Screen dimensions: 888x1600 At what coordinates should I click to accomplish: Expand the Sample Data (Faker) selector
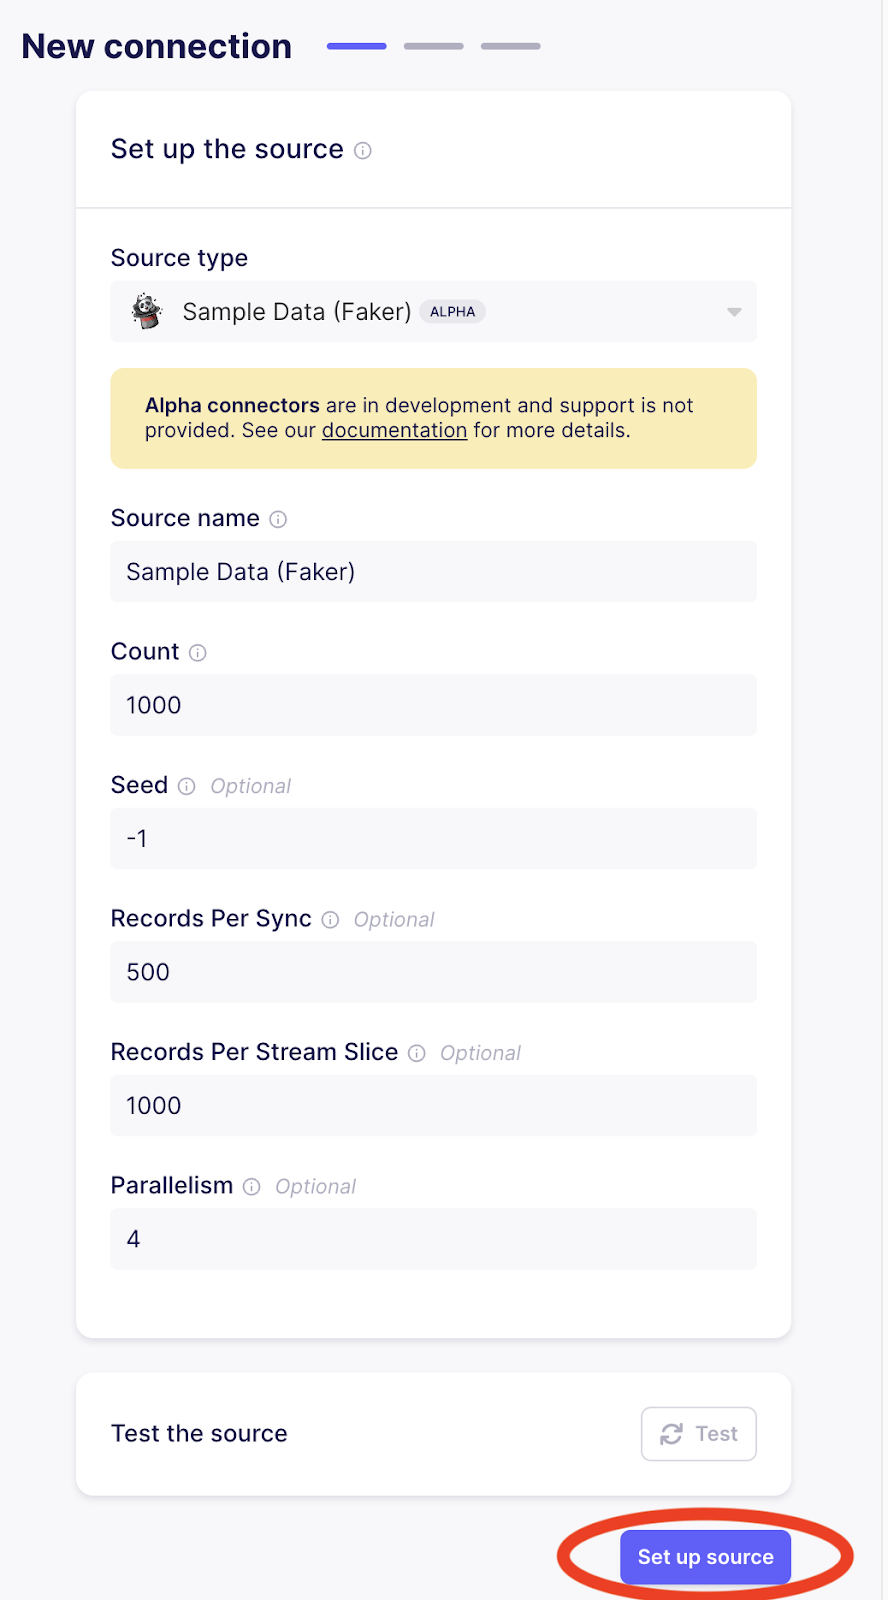[x=433, y=311]
